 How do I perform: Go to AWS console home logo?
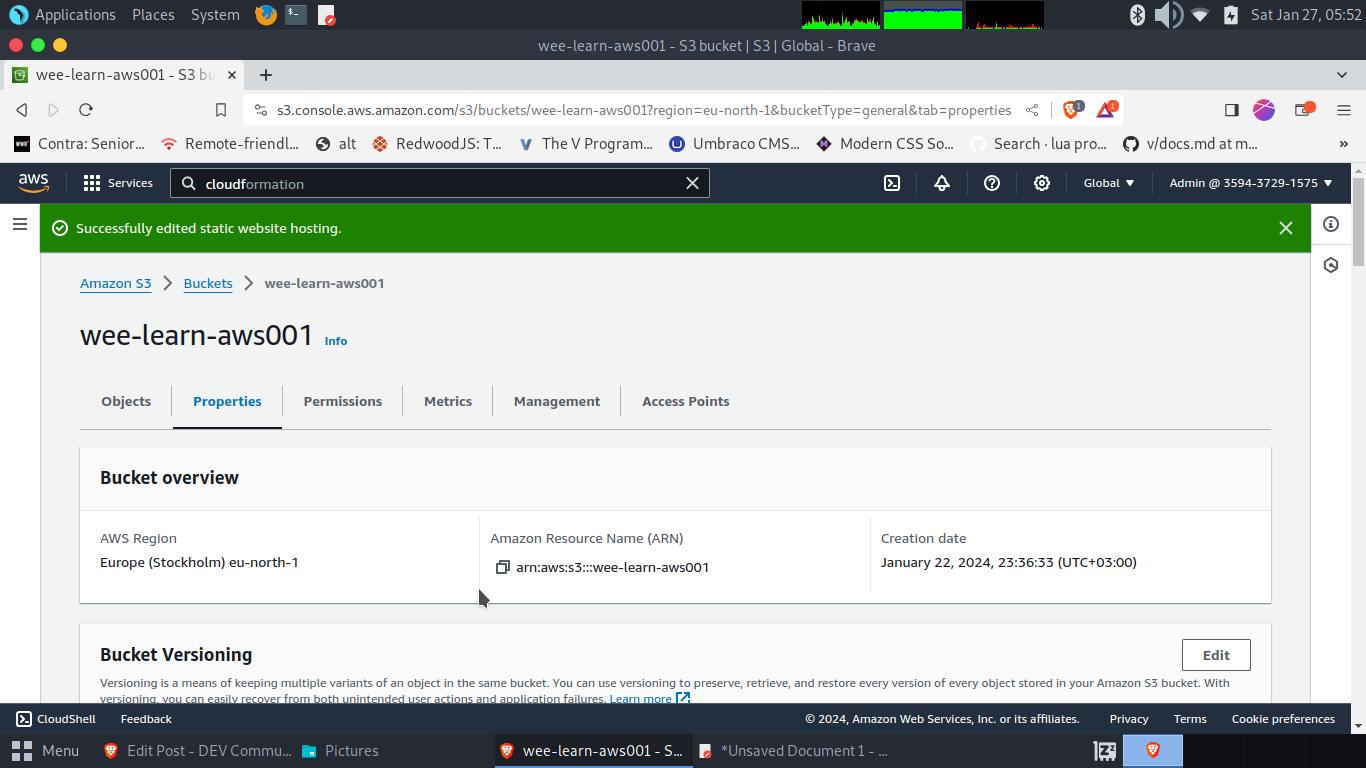[x=33, y=183]
